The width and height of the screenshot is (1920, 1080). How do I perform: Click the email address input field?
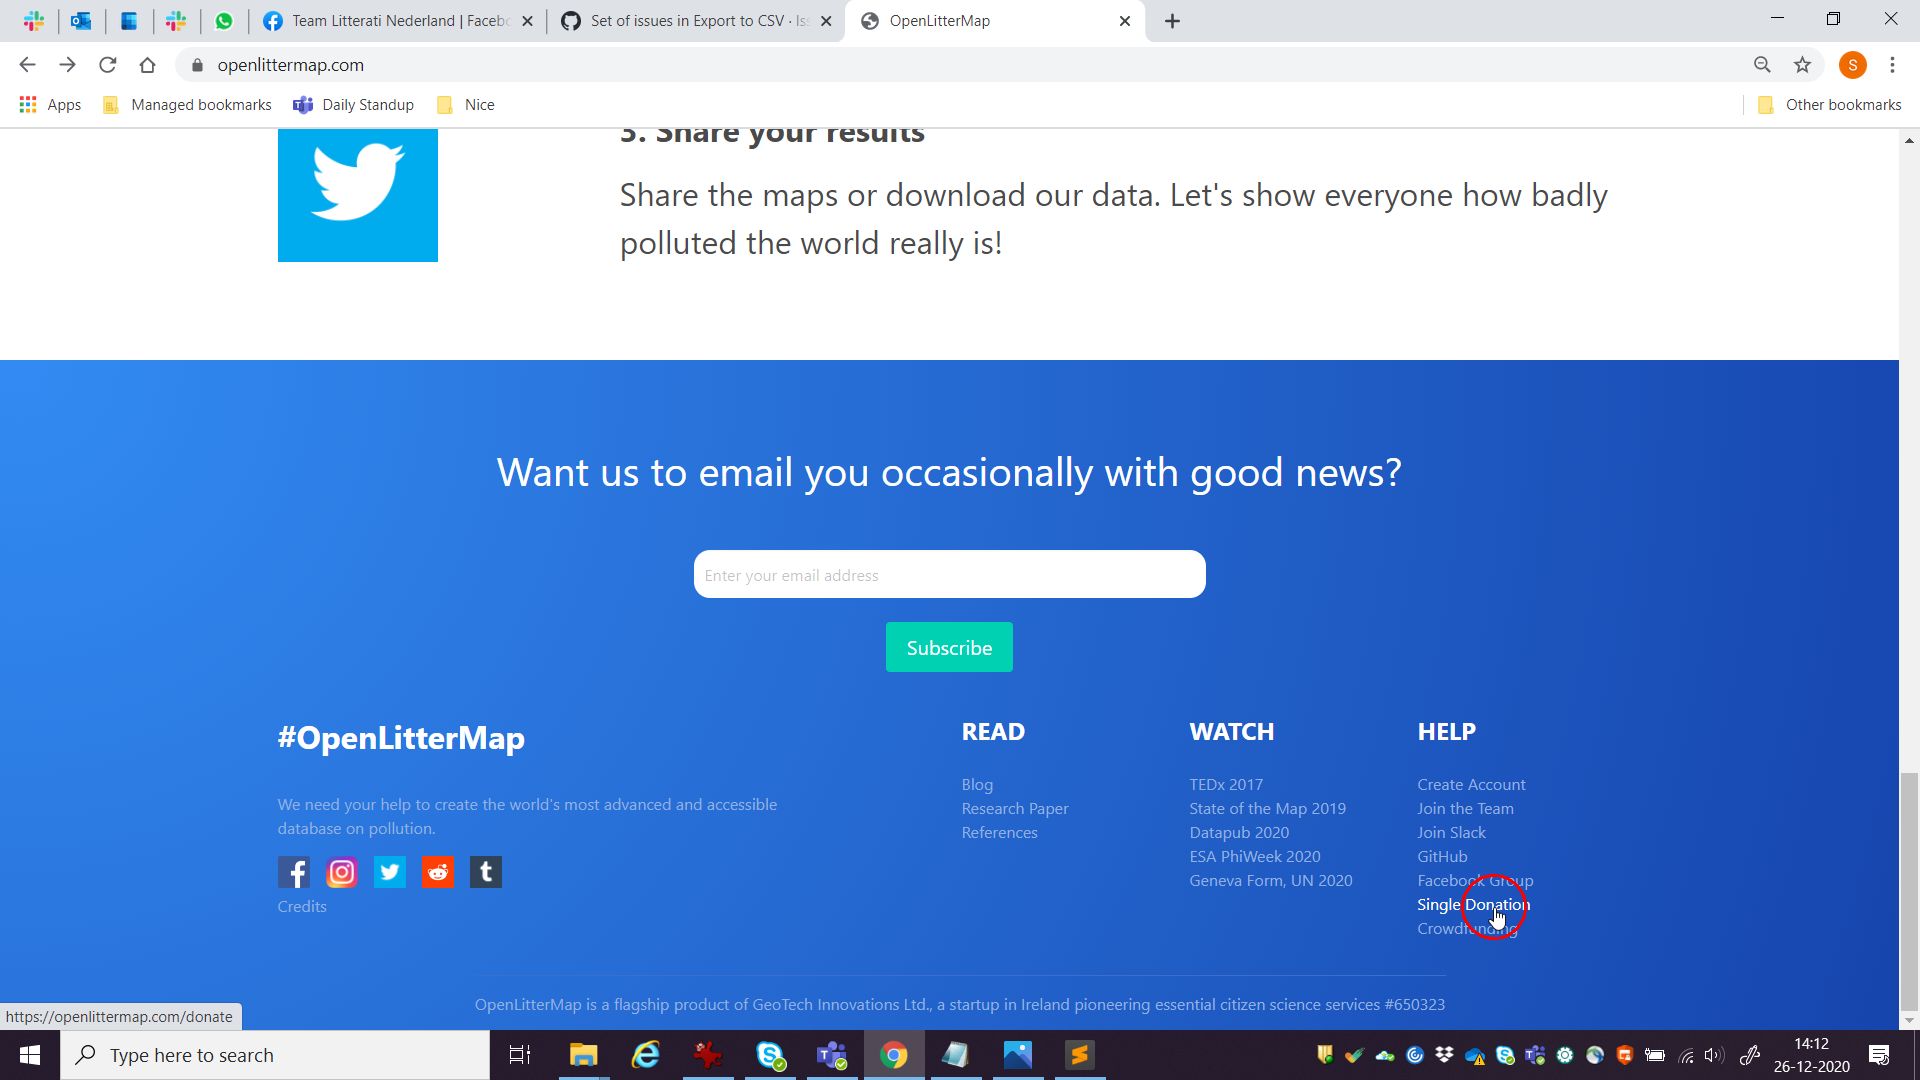click(948, 574)
